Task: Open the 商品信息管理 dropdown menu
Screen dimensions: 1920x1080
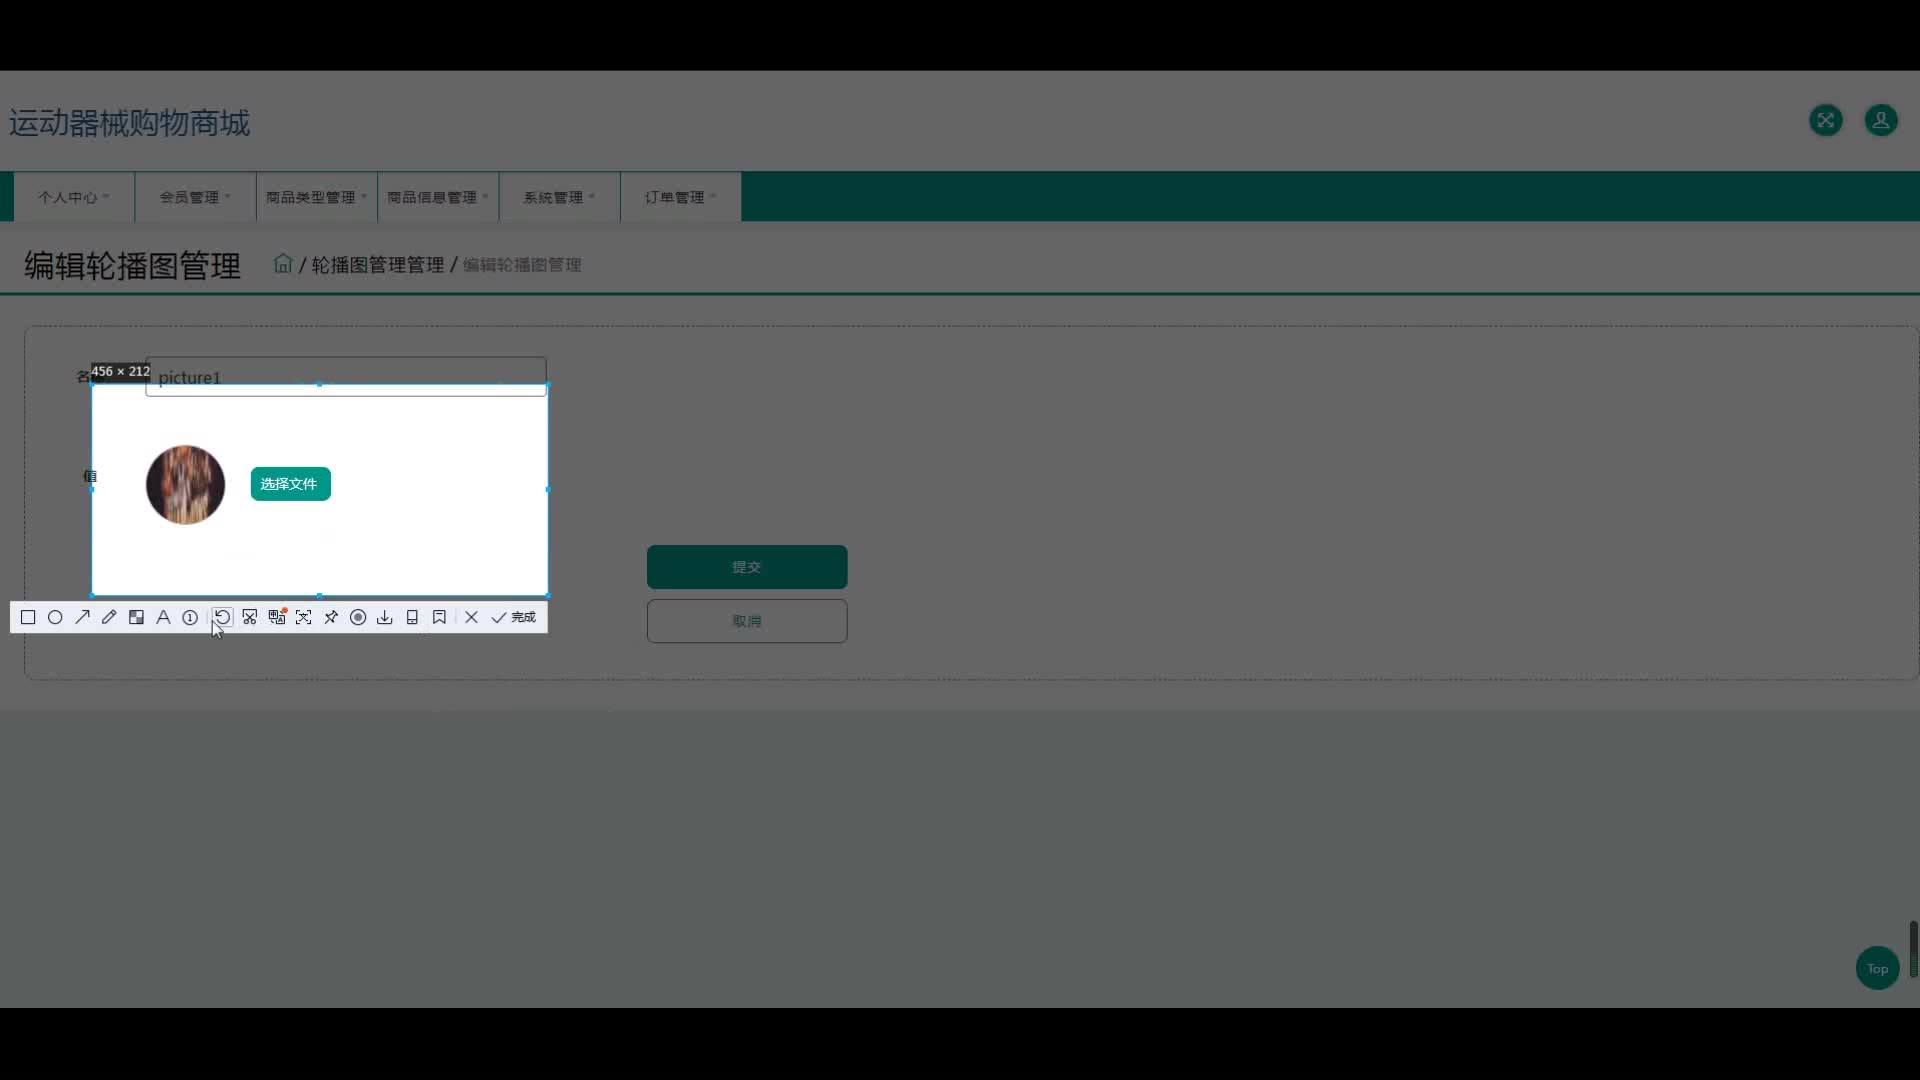Action: pyautogui.click(x=438, y=197)
